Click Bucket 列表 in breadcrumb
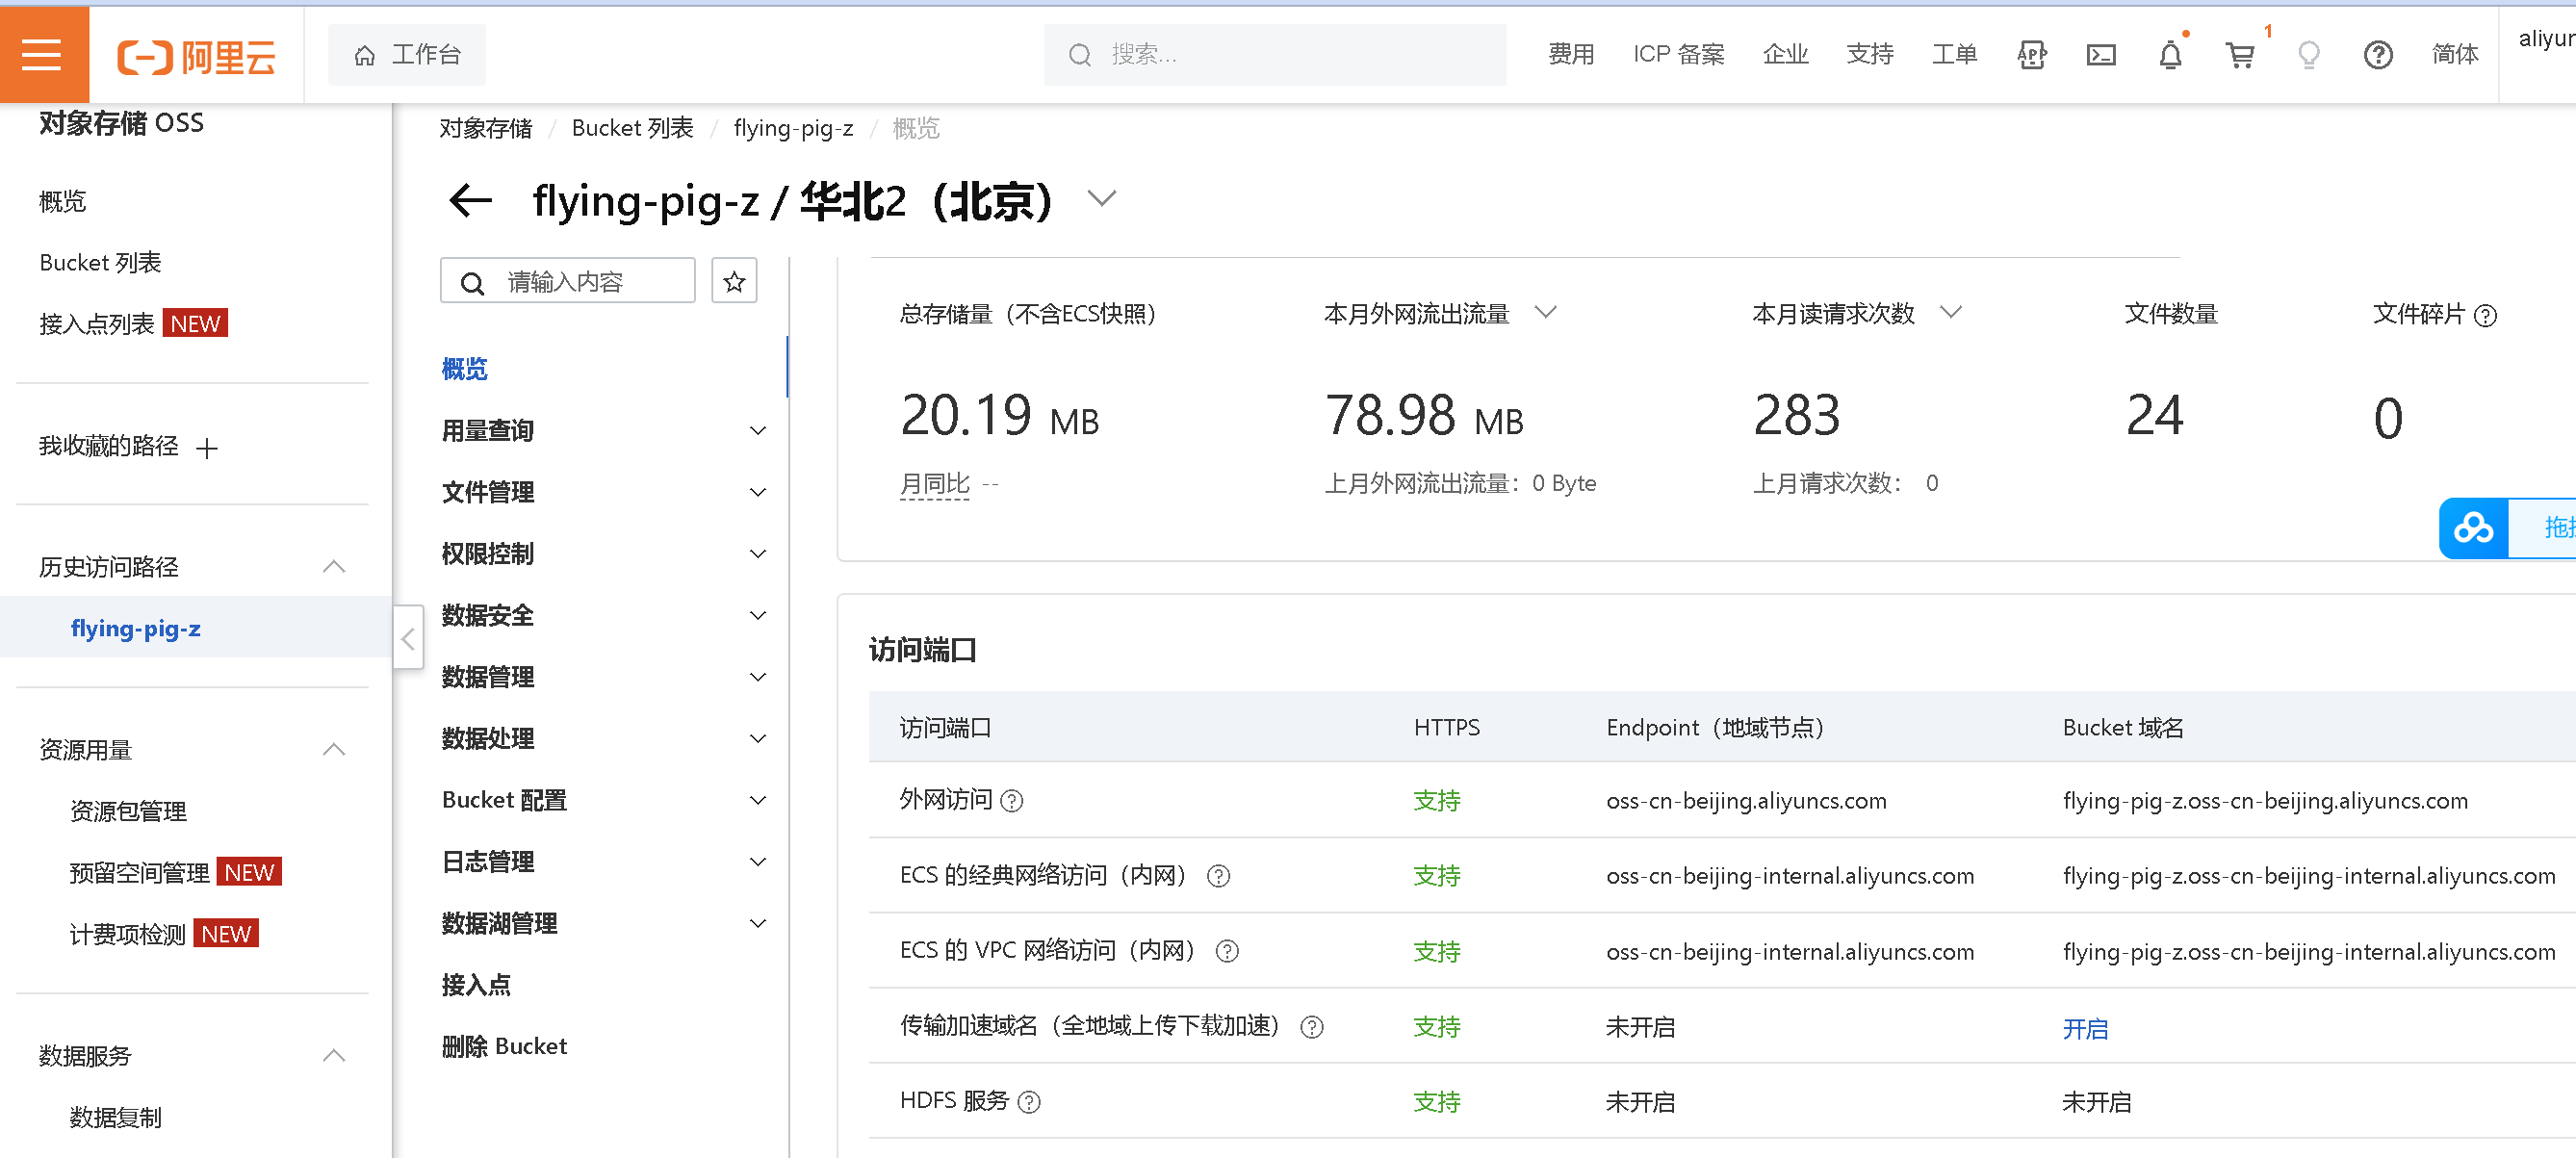Screen dimensions: 2576x1158 632,129
